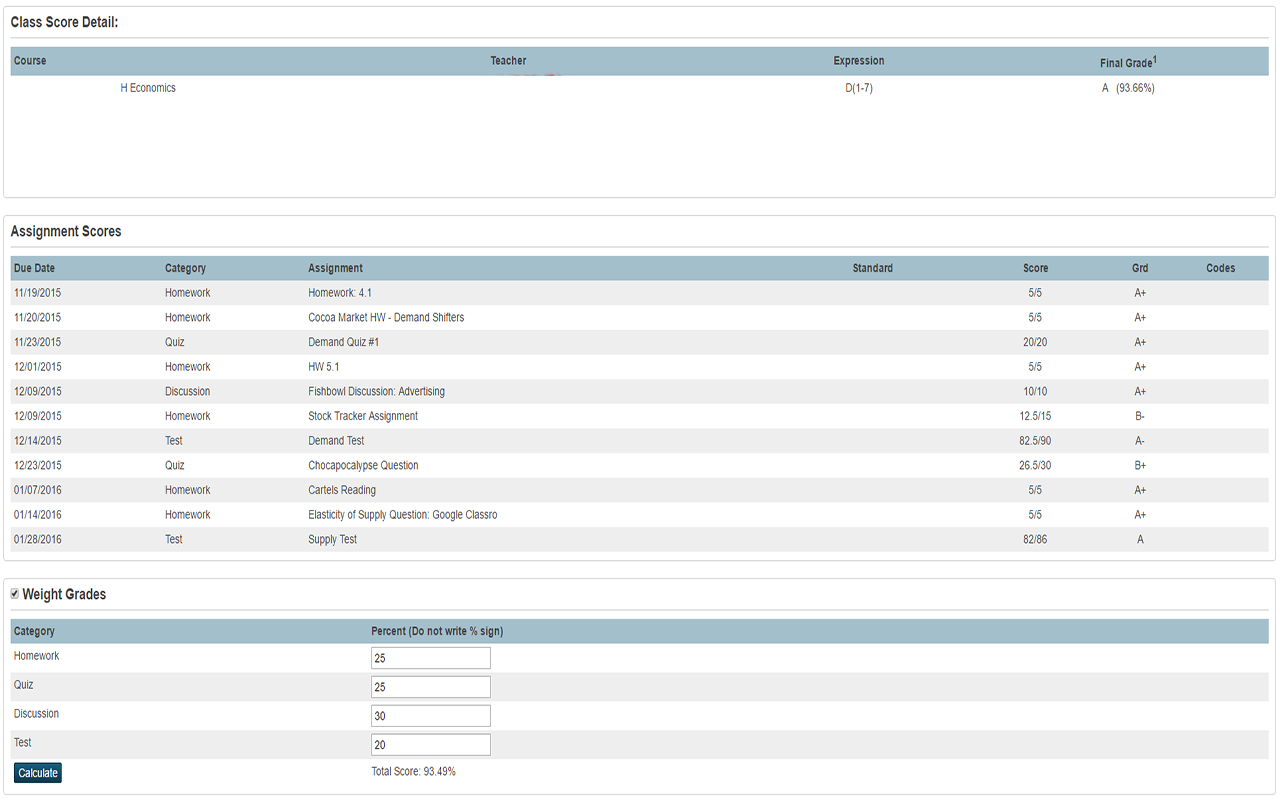
Task: Click the Score column header
Action: pos(1036,268)
